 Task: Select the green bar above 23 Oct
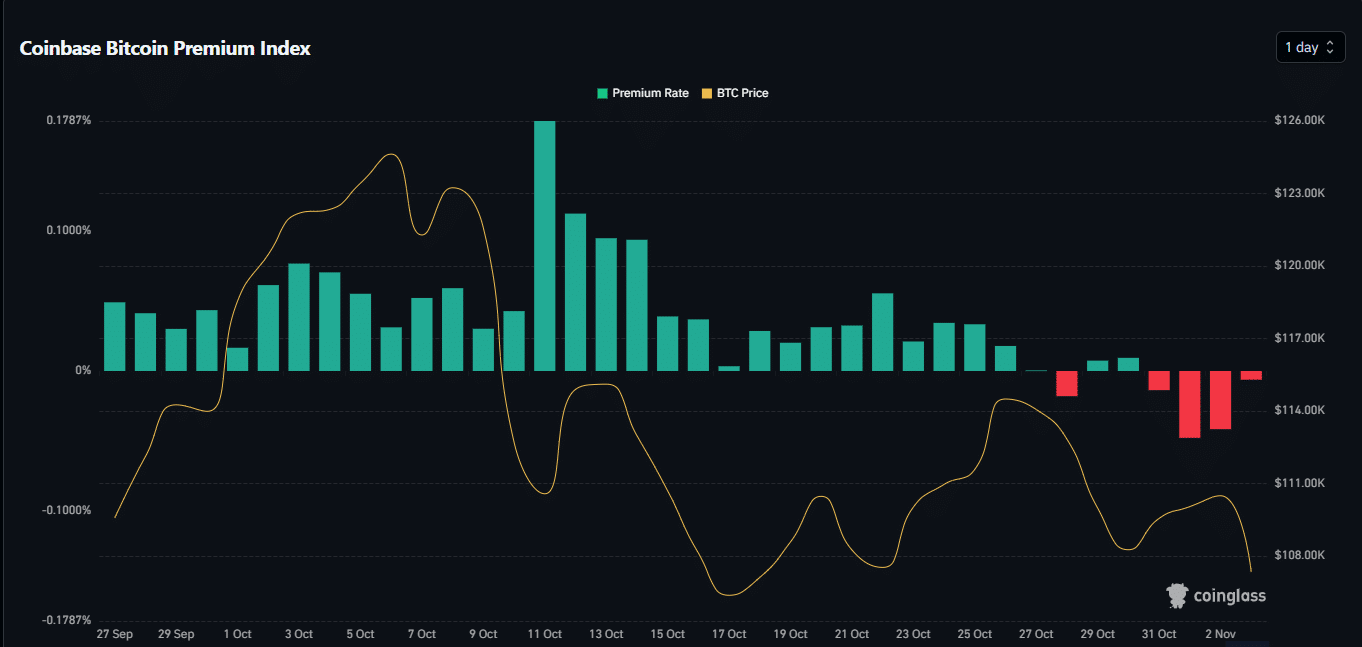pyautogui.click(x=913, y=356)
